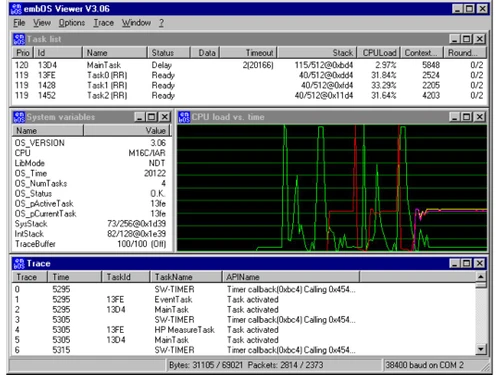
Task: Sort task list by Prio column
Action: [x=23, y=53]
